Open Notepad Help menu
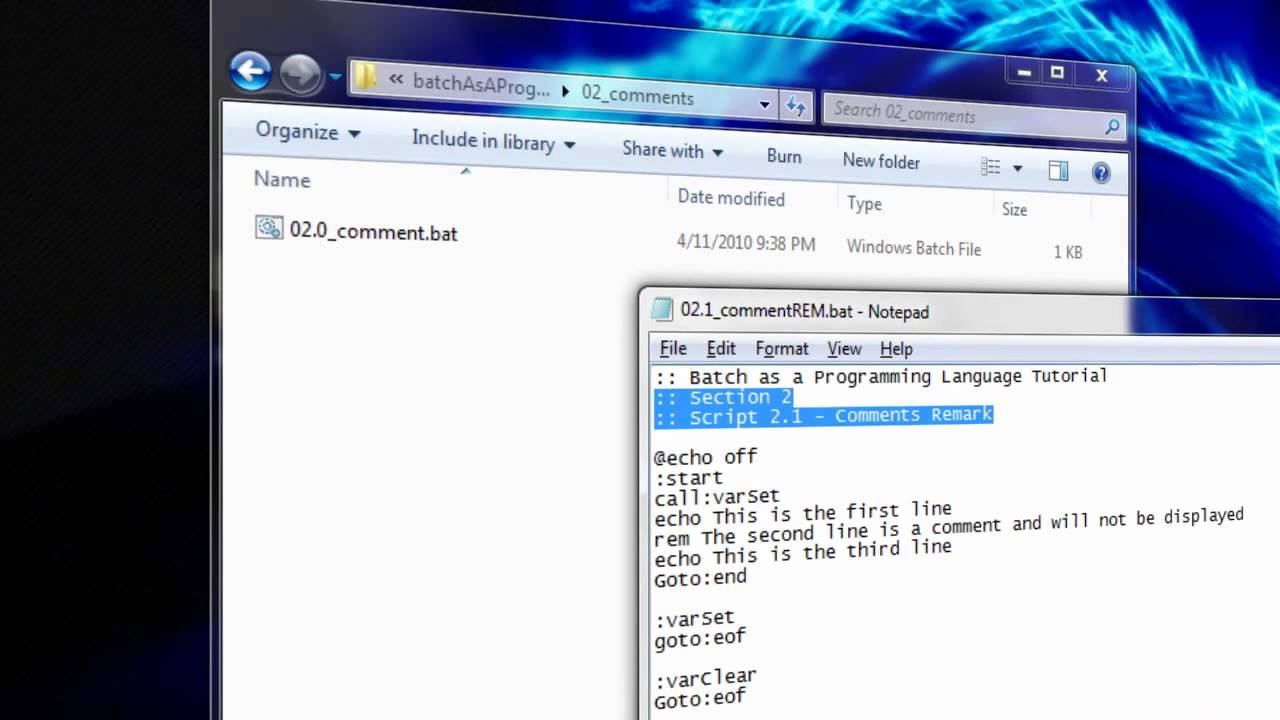The width and height of the screenshot is (1280, 720). pyautogui.click(x=896, y=348)
